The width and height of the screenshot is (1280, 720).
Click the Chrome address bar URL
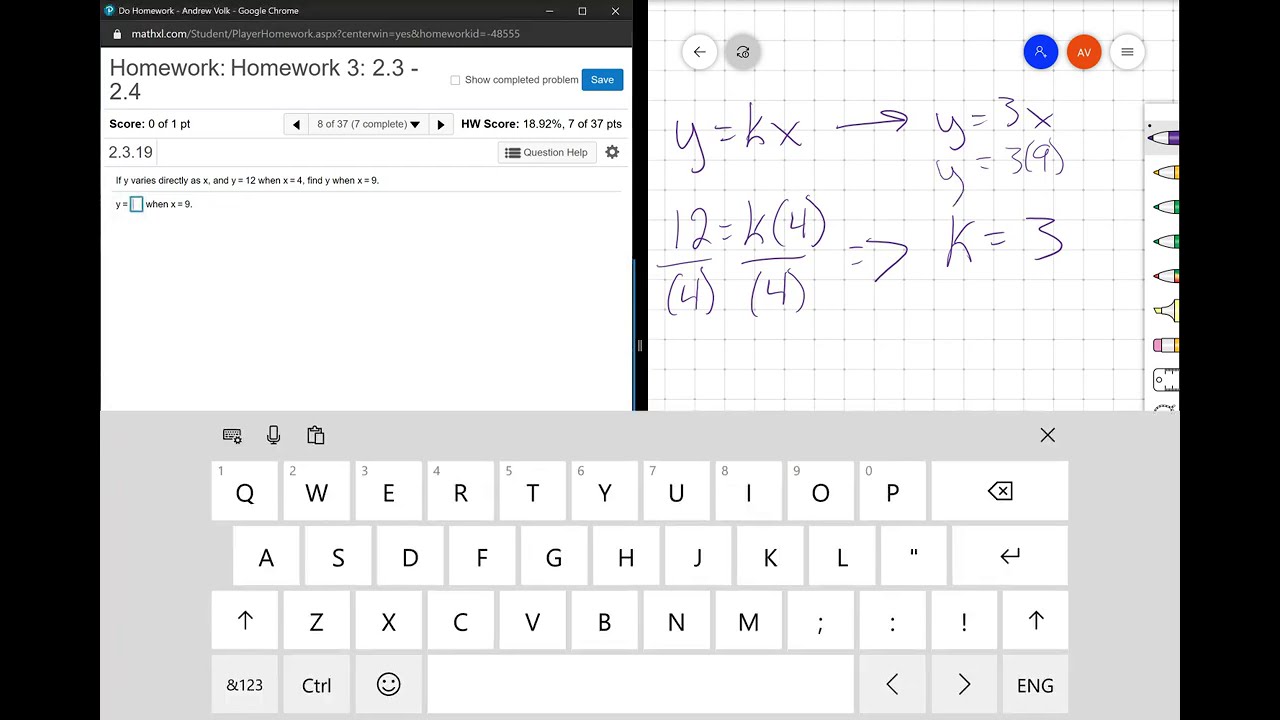(326, 34)
